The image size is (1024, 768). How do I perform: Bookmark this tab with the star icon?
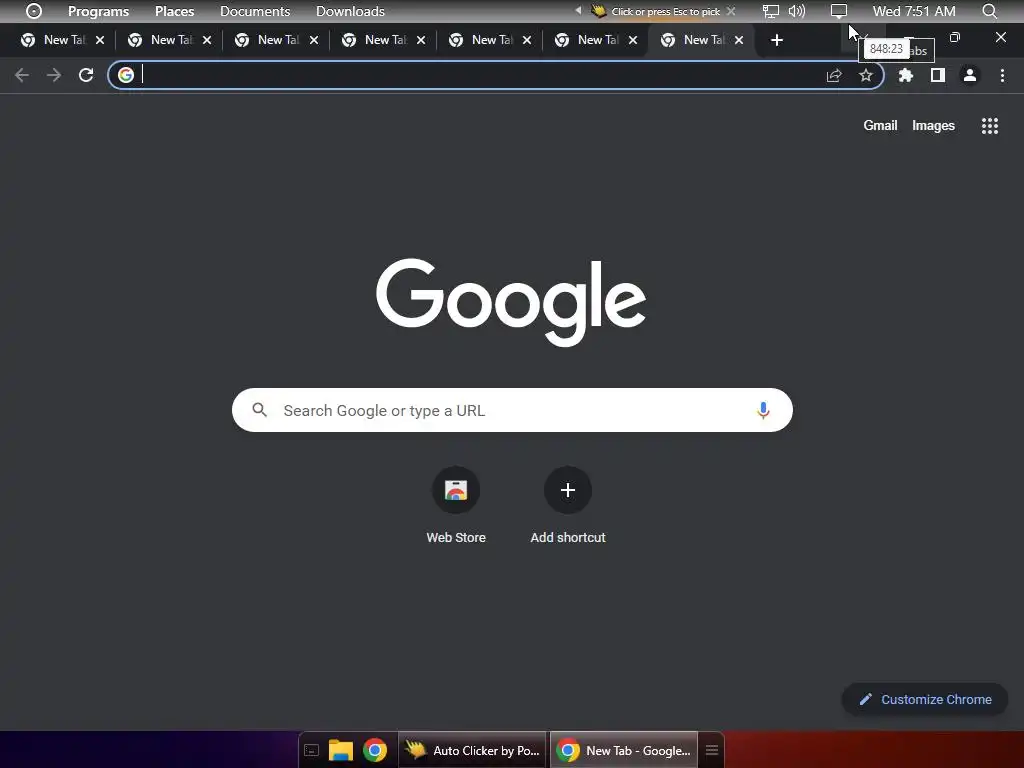[865, 75]
